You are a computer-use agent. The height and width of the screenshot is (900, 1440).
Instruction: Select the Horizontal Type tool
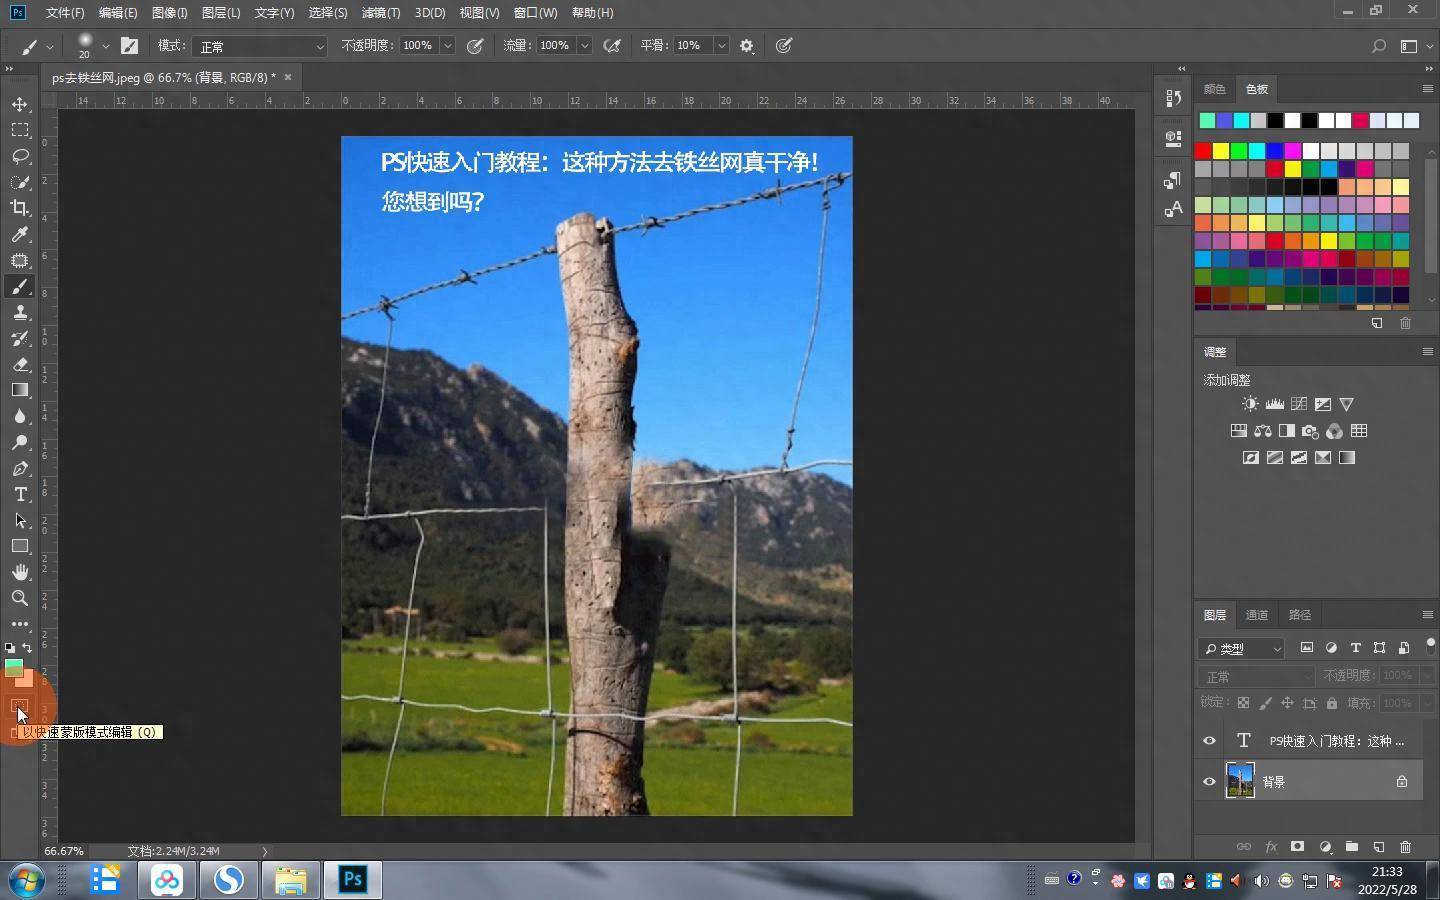pos(20,495)
